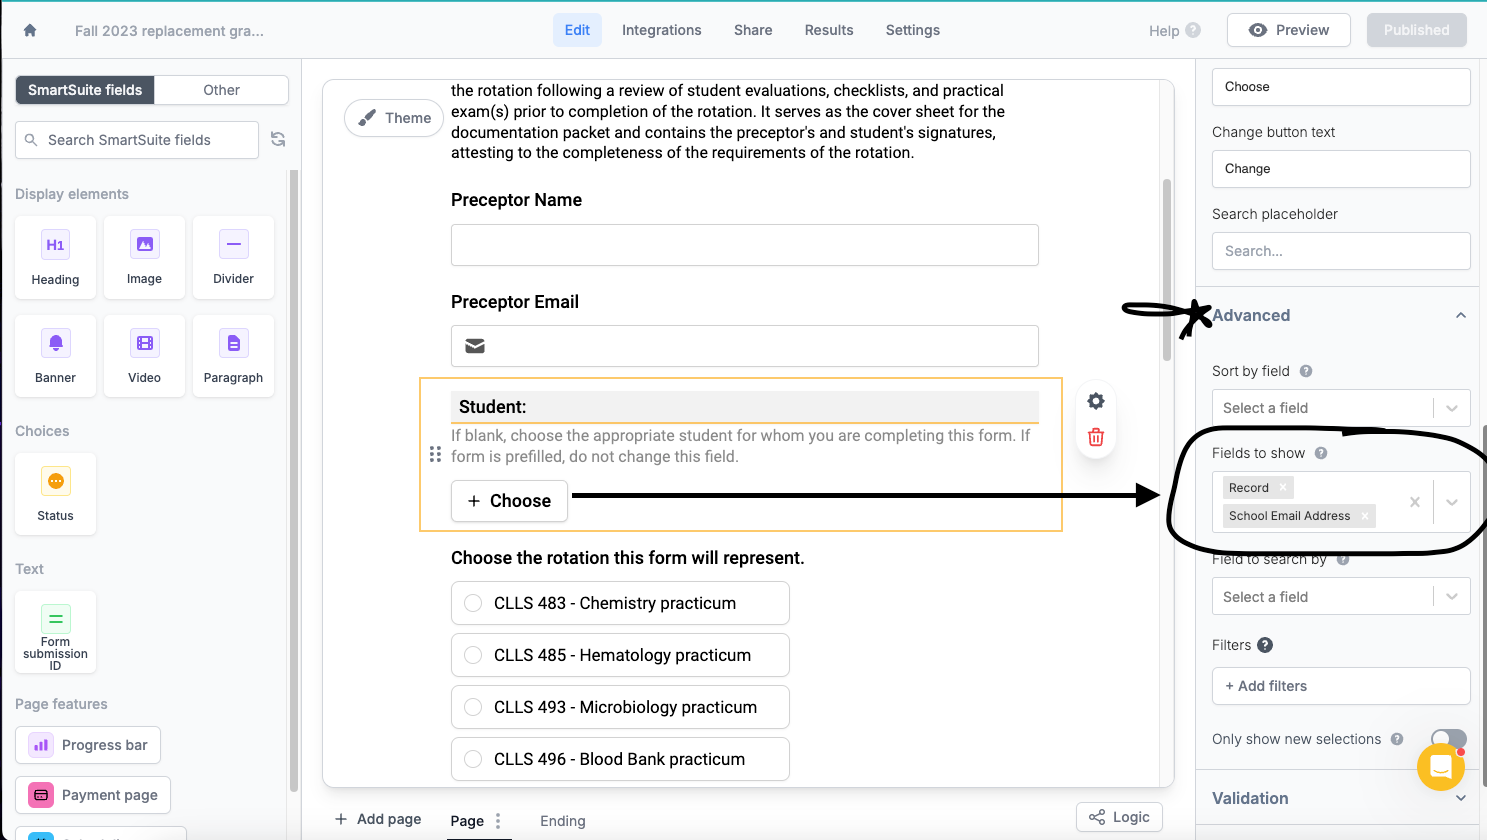Collapse the Advanced section

(x=1460, y=316)
